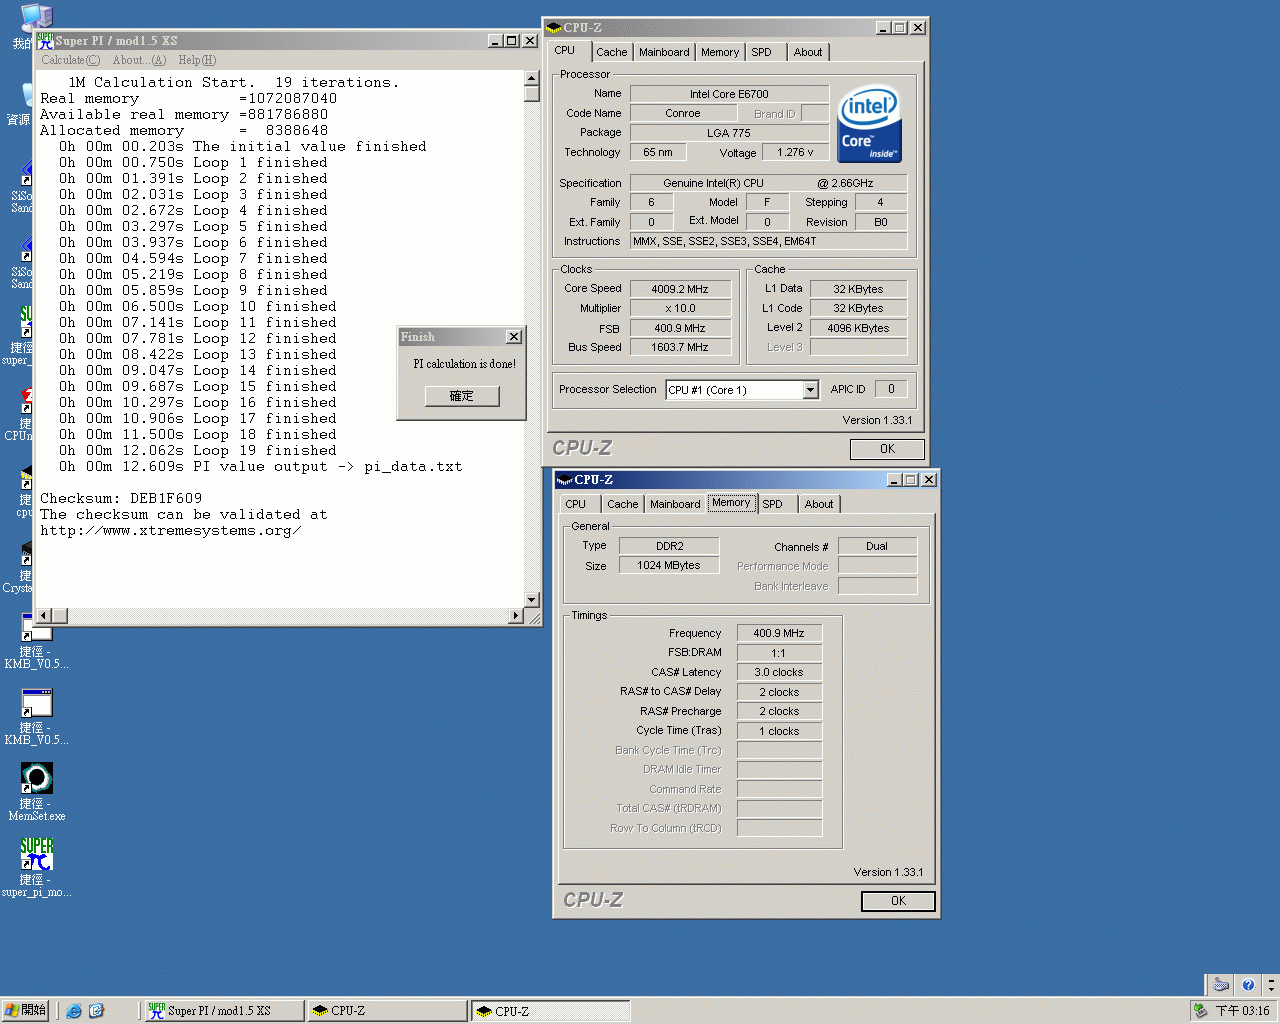This screenshot has width=1280, height=1024.
Task: Click Super PI vertical scrollbar up arrow
Action: coord(531,78)
